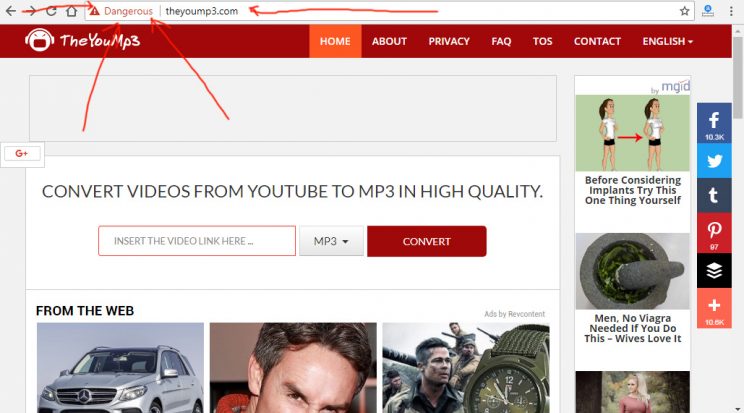The image size is (744, 413).
Task: Click the scrollbar up arrow
Action: (738, 30)
